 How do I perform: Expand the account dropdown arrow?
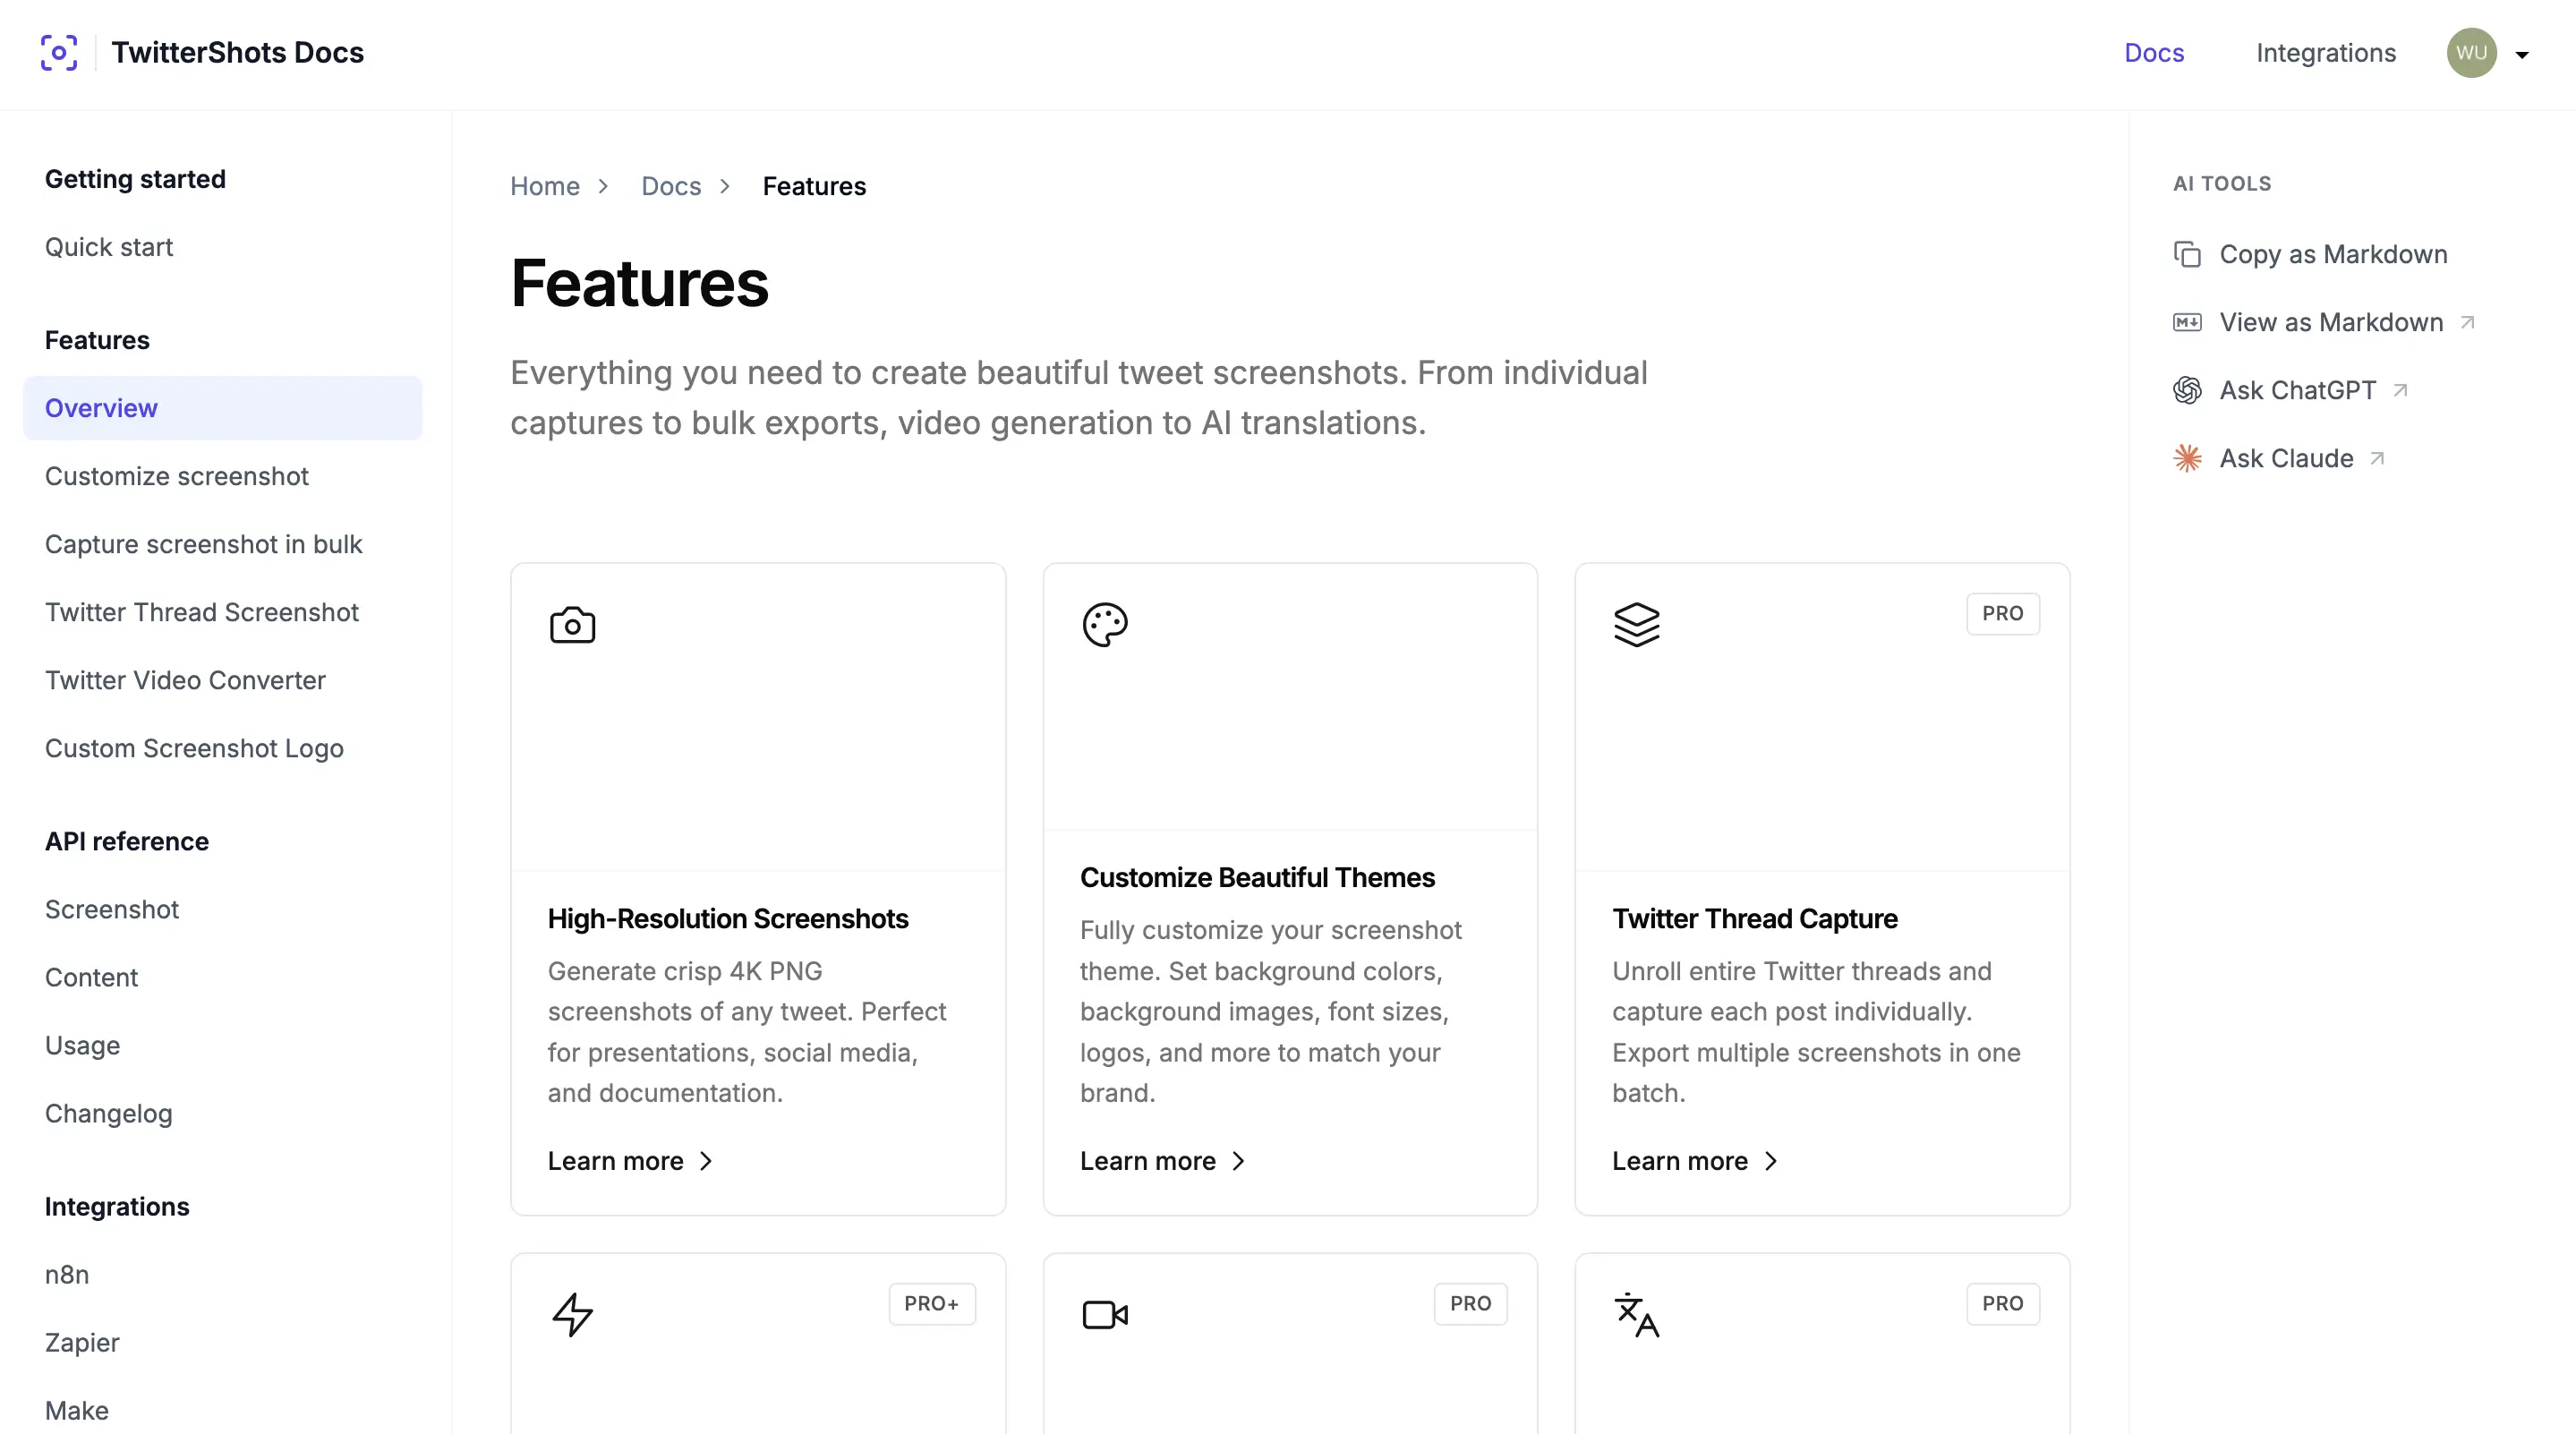point(2522,55)
